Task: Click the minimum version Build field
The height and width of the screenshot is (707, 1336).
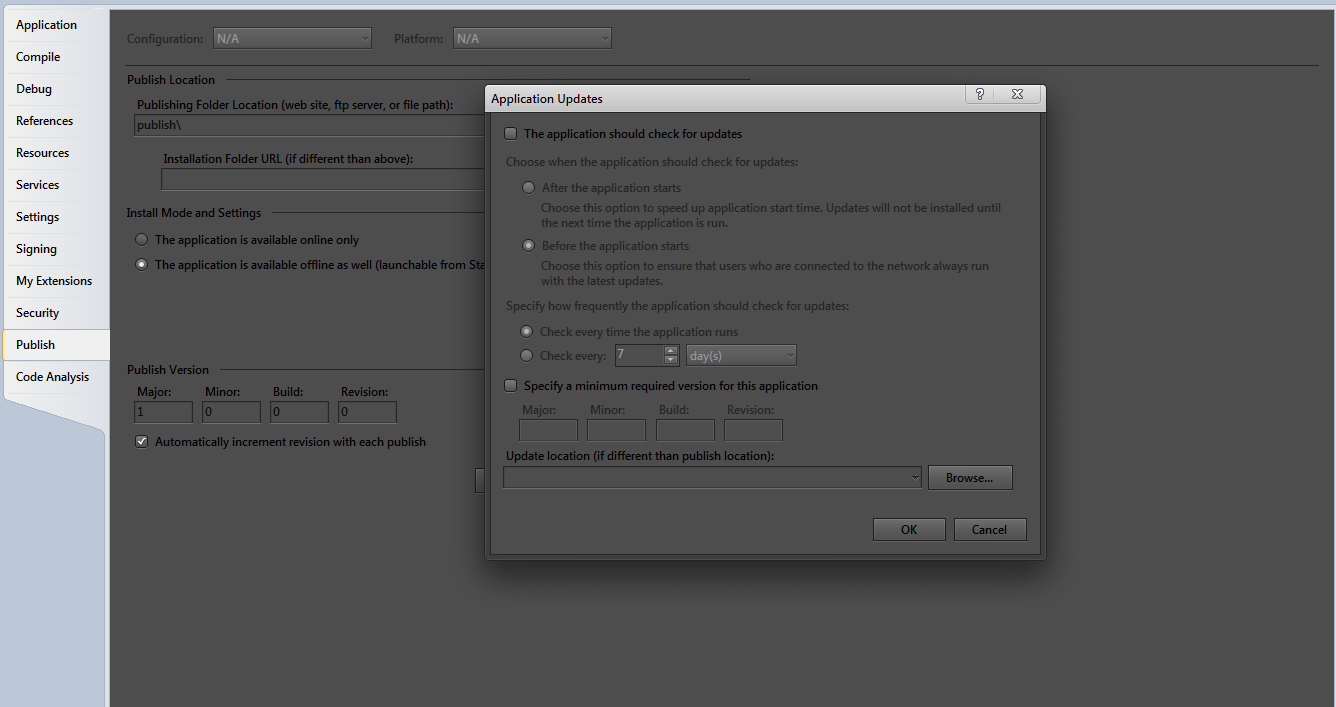Action: 686,430
